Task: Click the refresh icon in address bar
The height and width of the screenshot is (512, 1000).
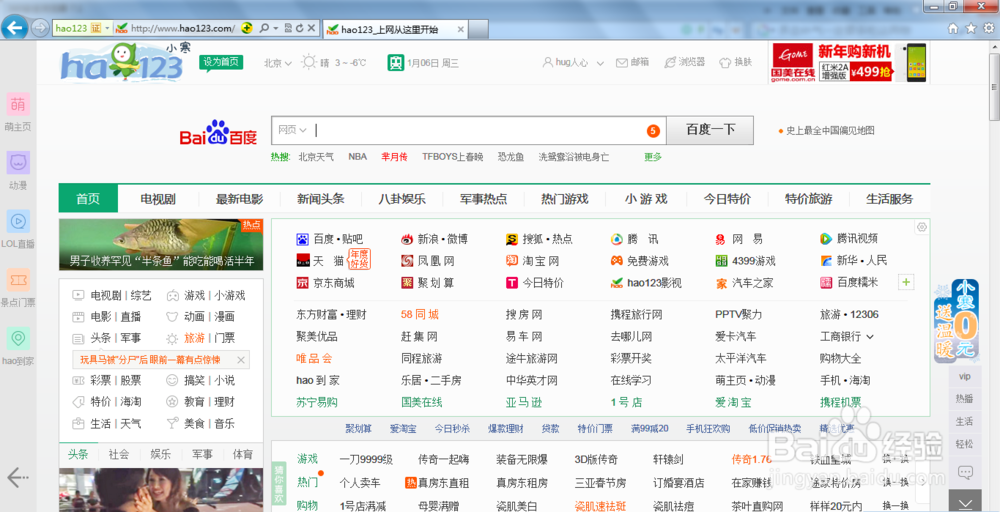Action: (300, 28)
